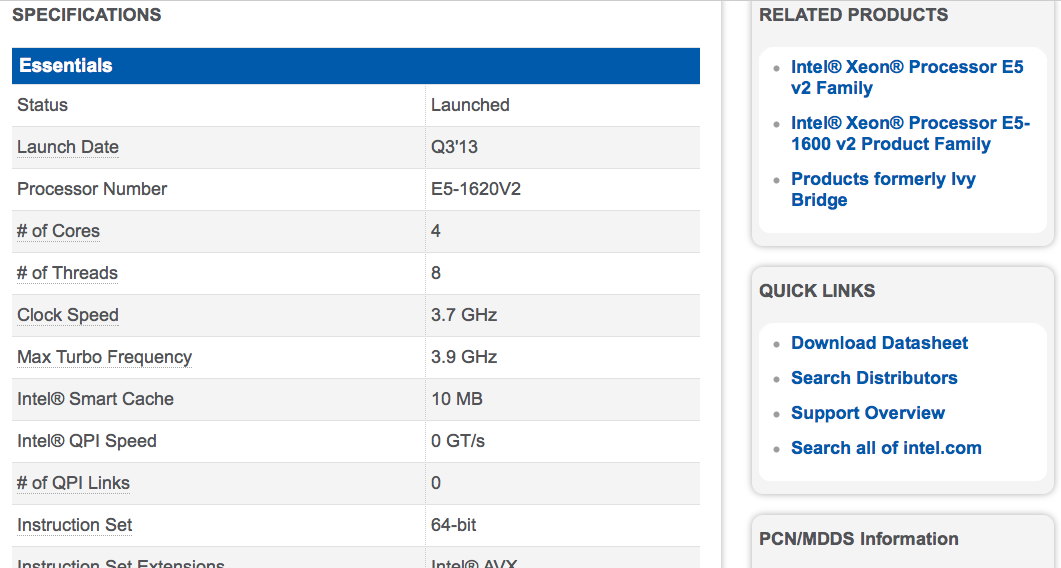
Task: Click the Max Turbo Frequency term label
Action: [104, 357]
